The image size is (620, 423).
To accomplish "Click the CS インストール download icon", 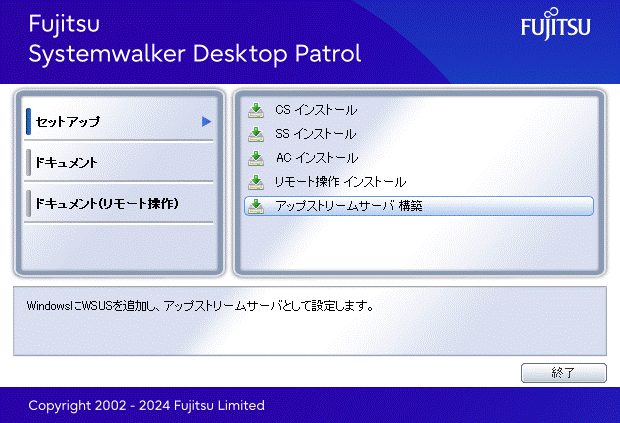I will pyautogui.click(x=256, y=110).
